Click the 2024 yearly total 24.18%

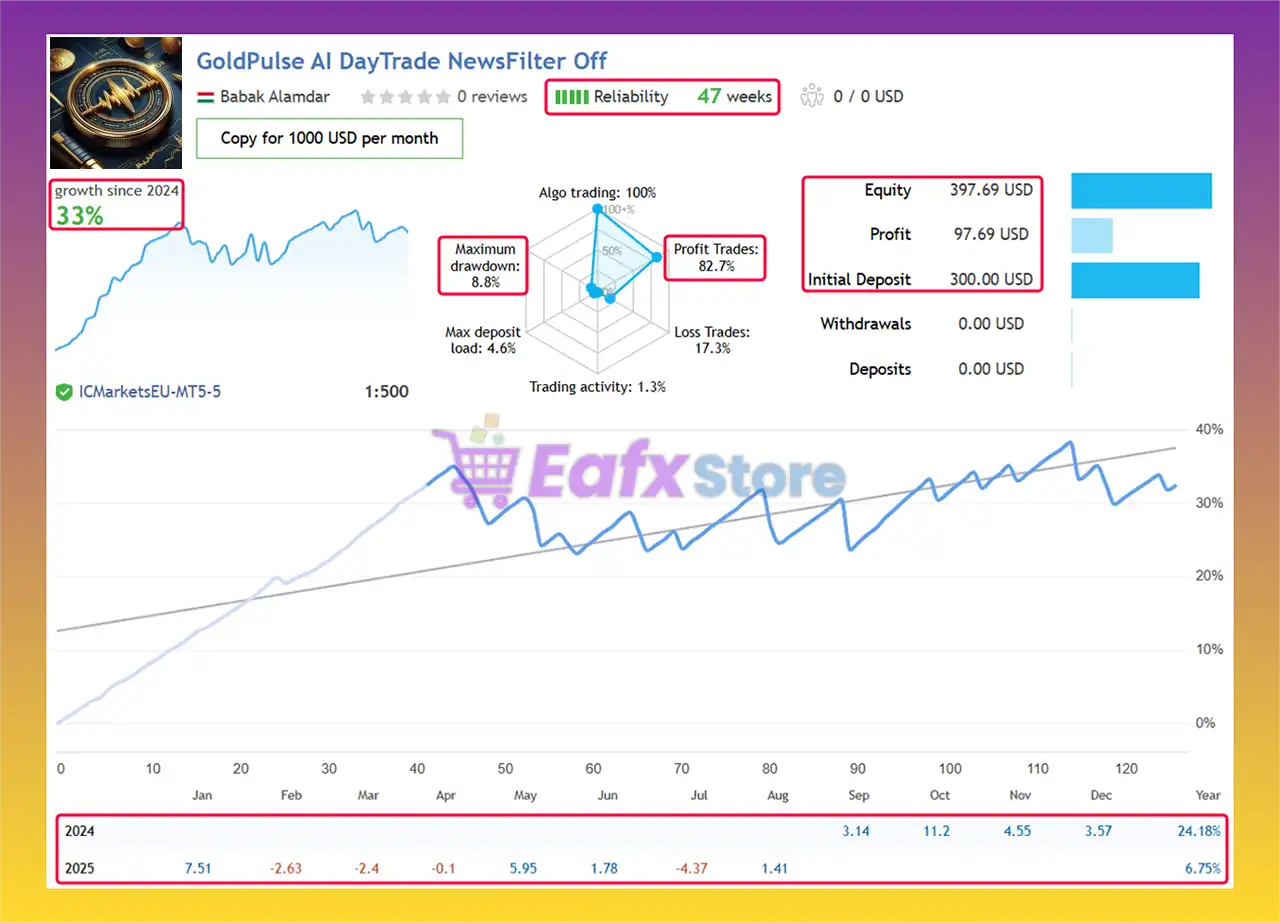click(1198, 831)
